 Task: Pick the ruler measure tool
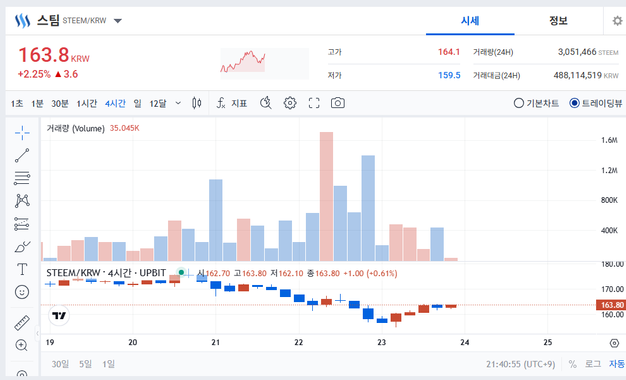coord(22,323)
